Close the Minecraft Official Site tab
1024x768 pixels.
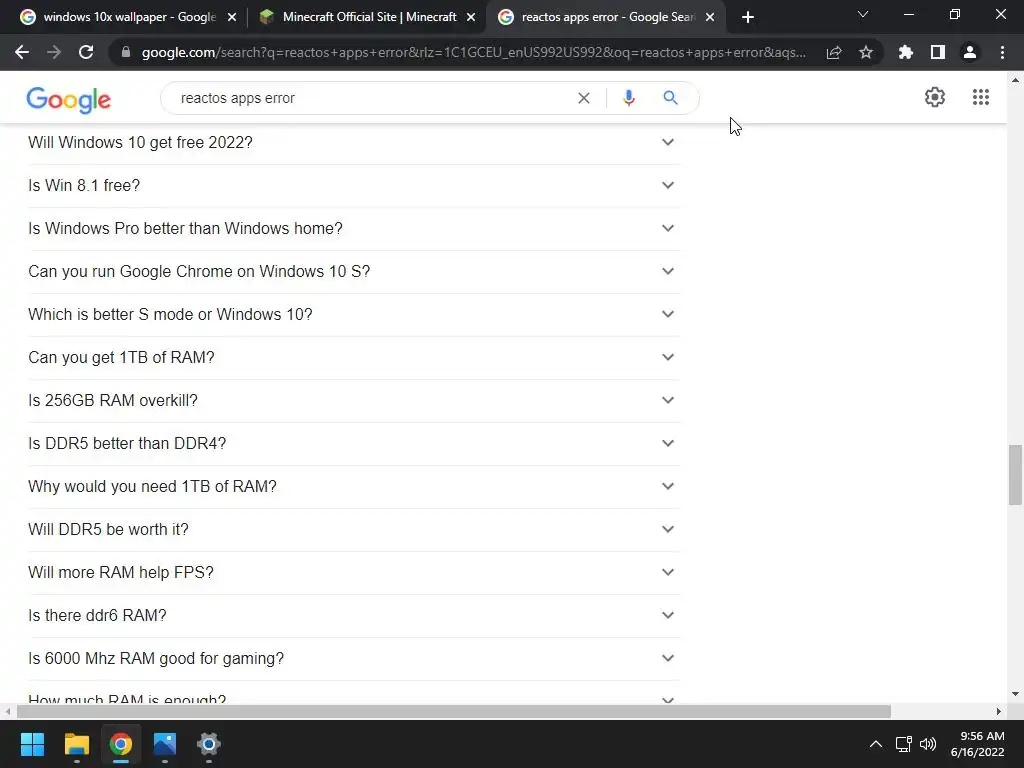471,18
